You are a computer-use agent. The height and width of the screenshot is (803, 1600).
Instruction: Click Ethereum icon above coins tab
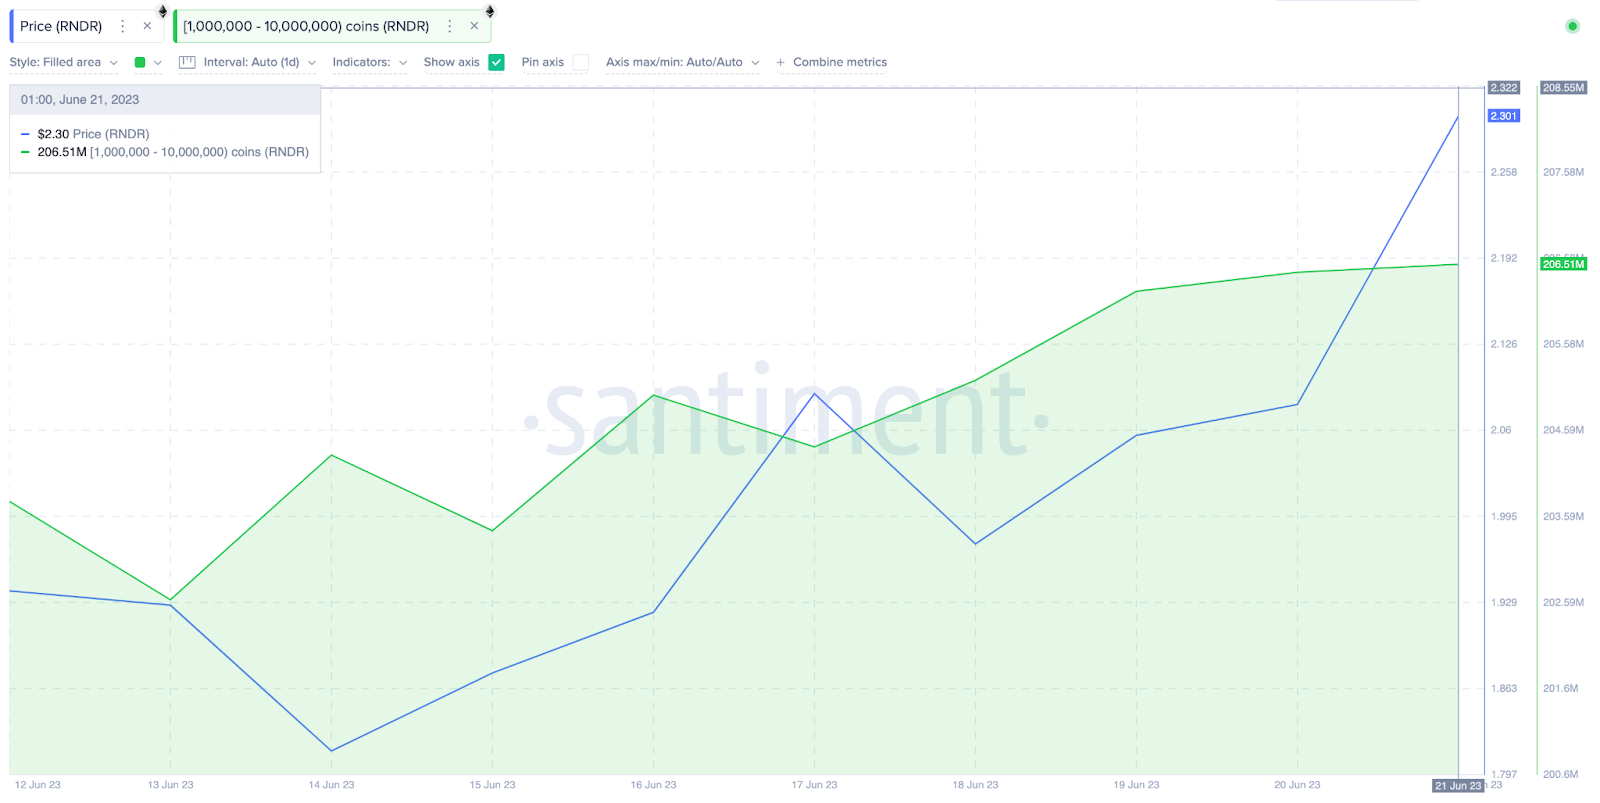click(x=490, y=11)
